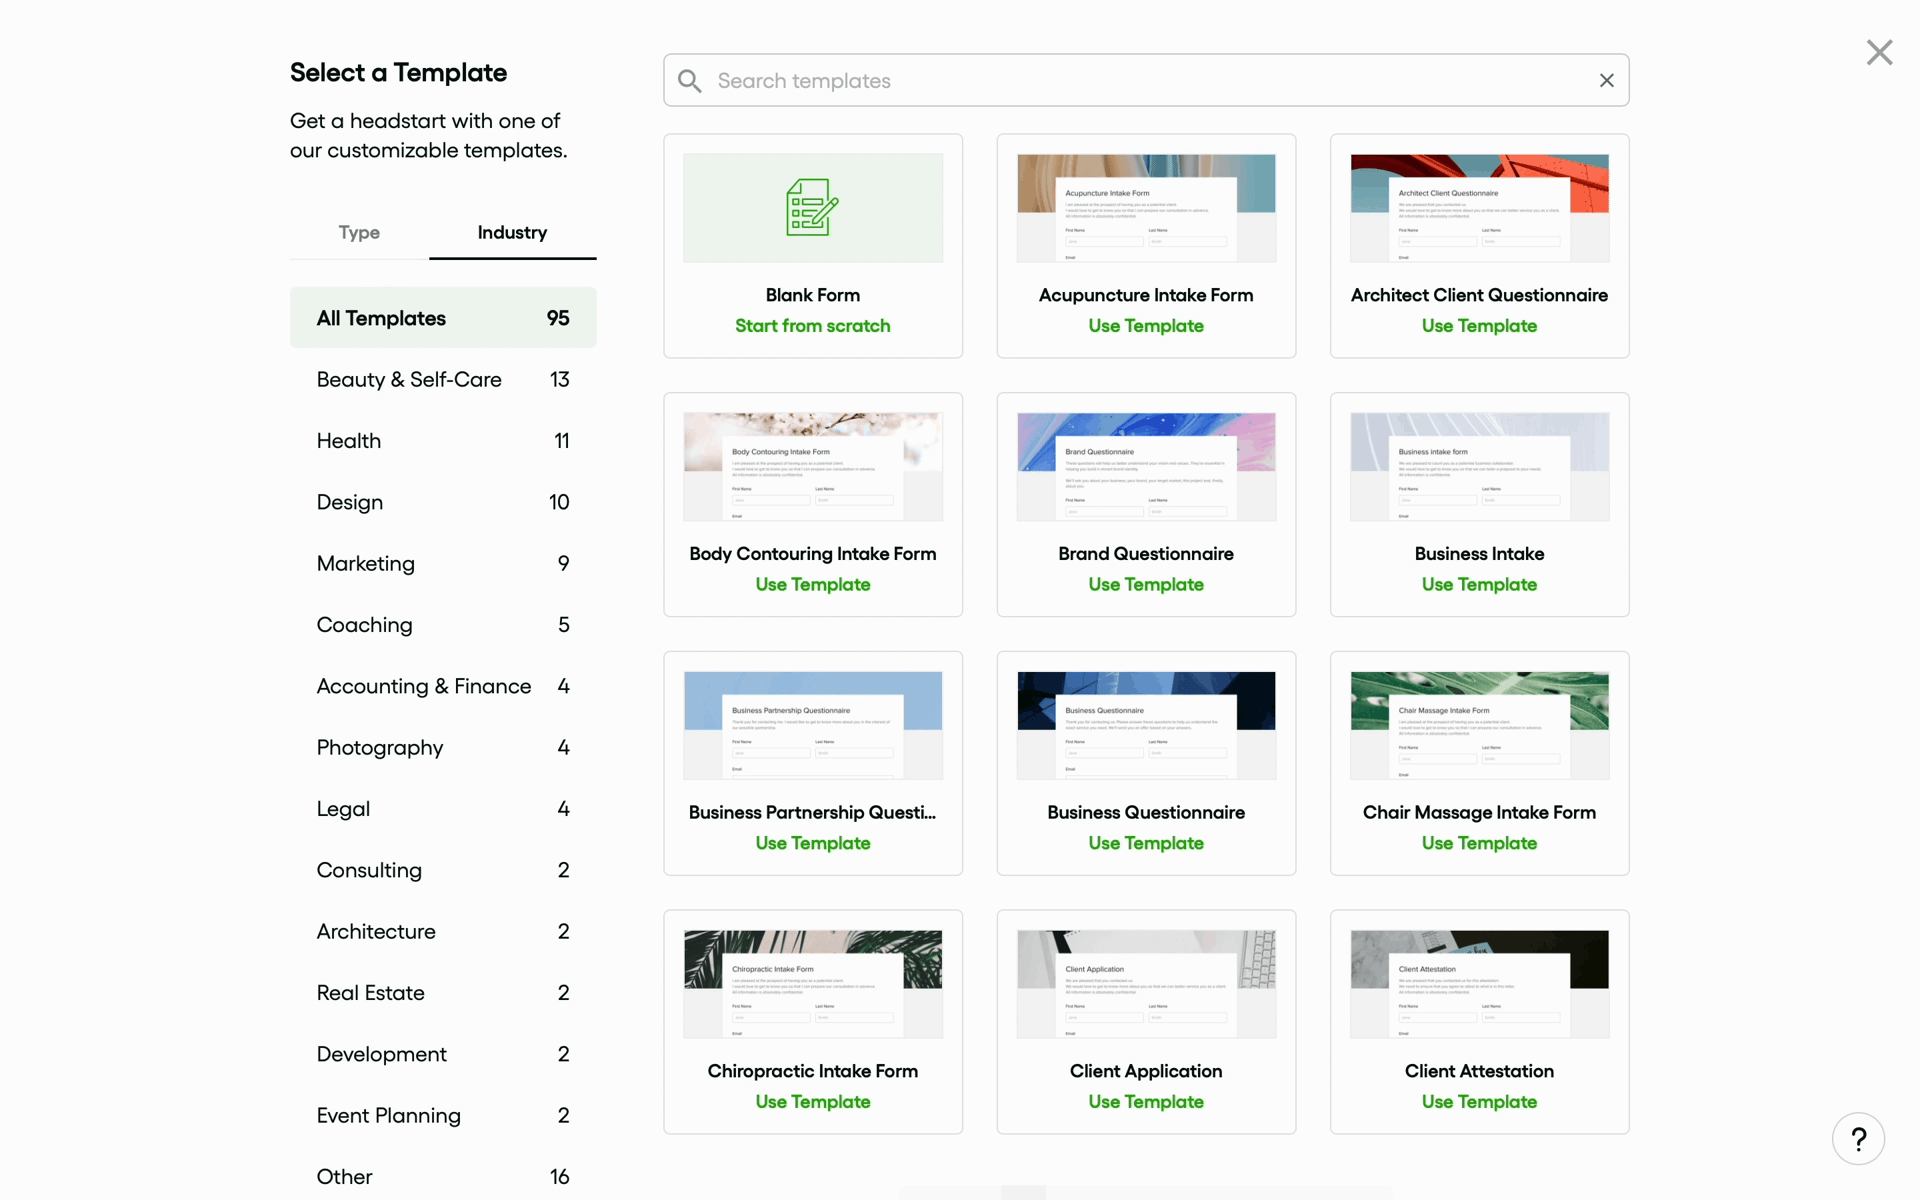
Task: Filter by Real Estate industry
Action: (x=443, y=993)
